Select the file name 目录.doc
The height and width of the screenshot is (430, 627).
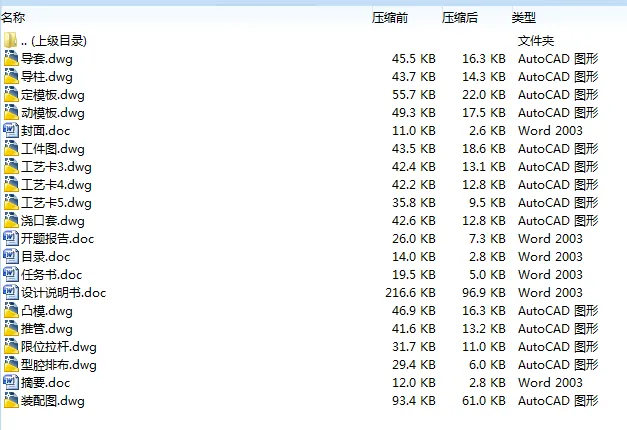[x=46, y=257]
